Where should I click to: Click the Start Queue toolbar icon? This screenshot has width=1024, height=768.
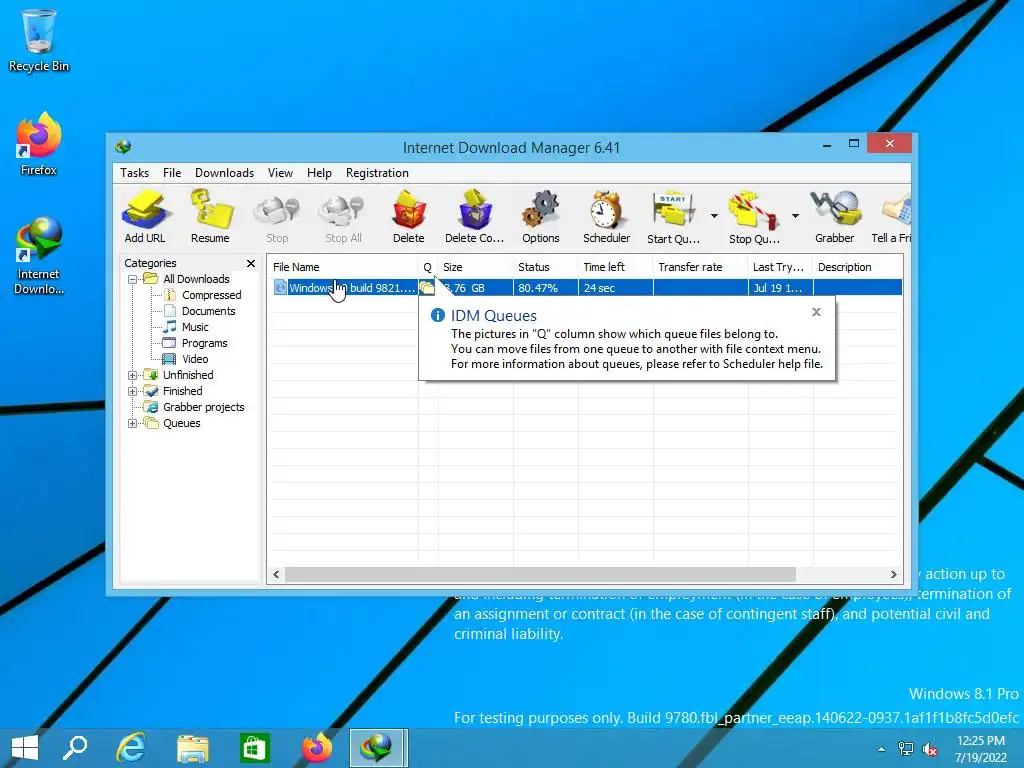673,217
